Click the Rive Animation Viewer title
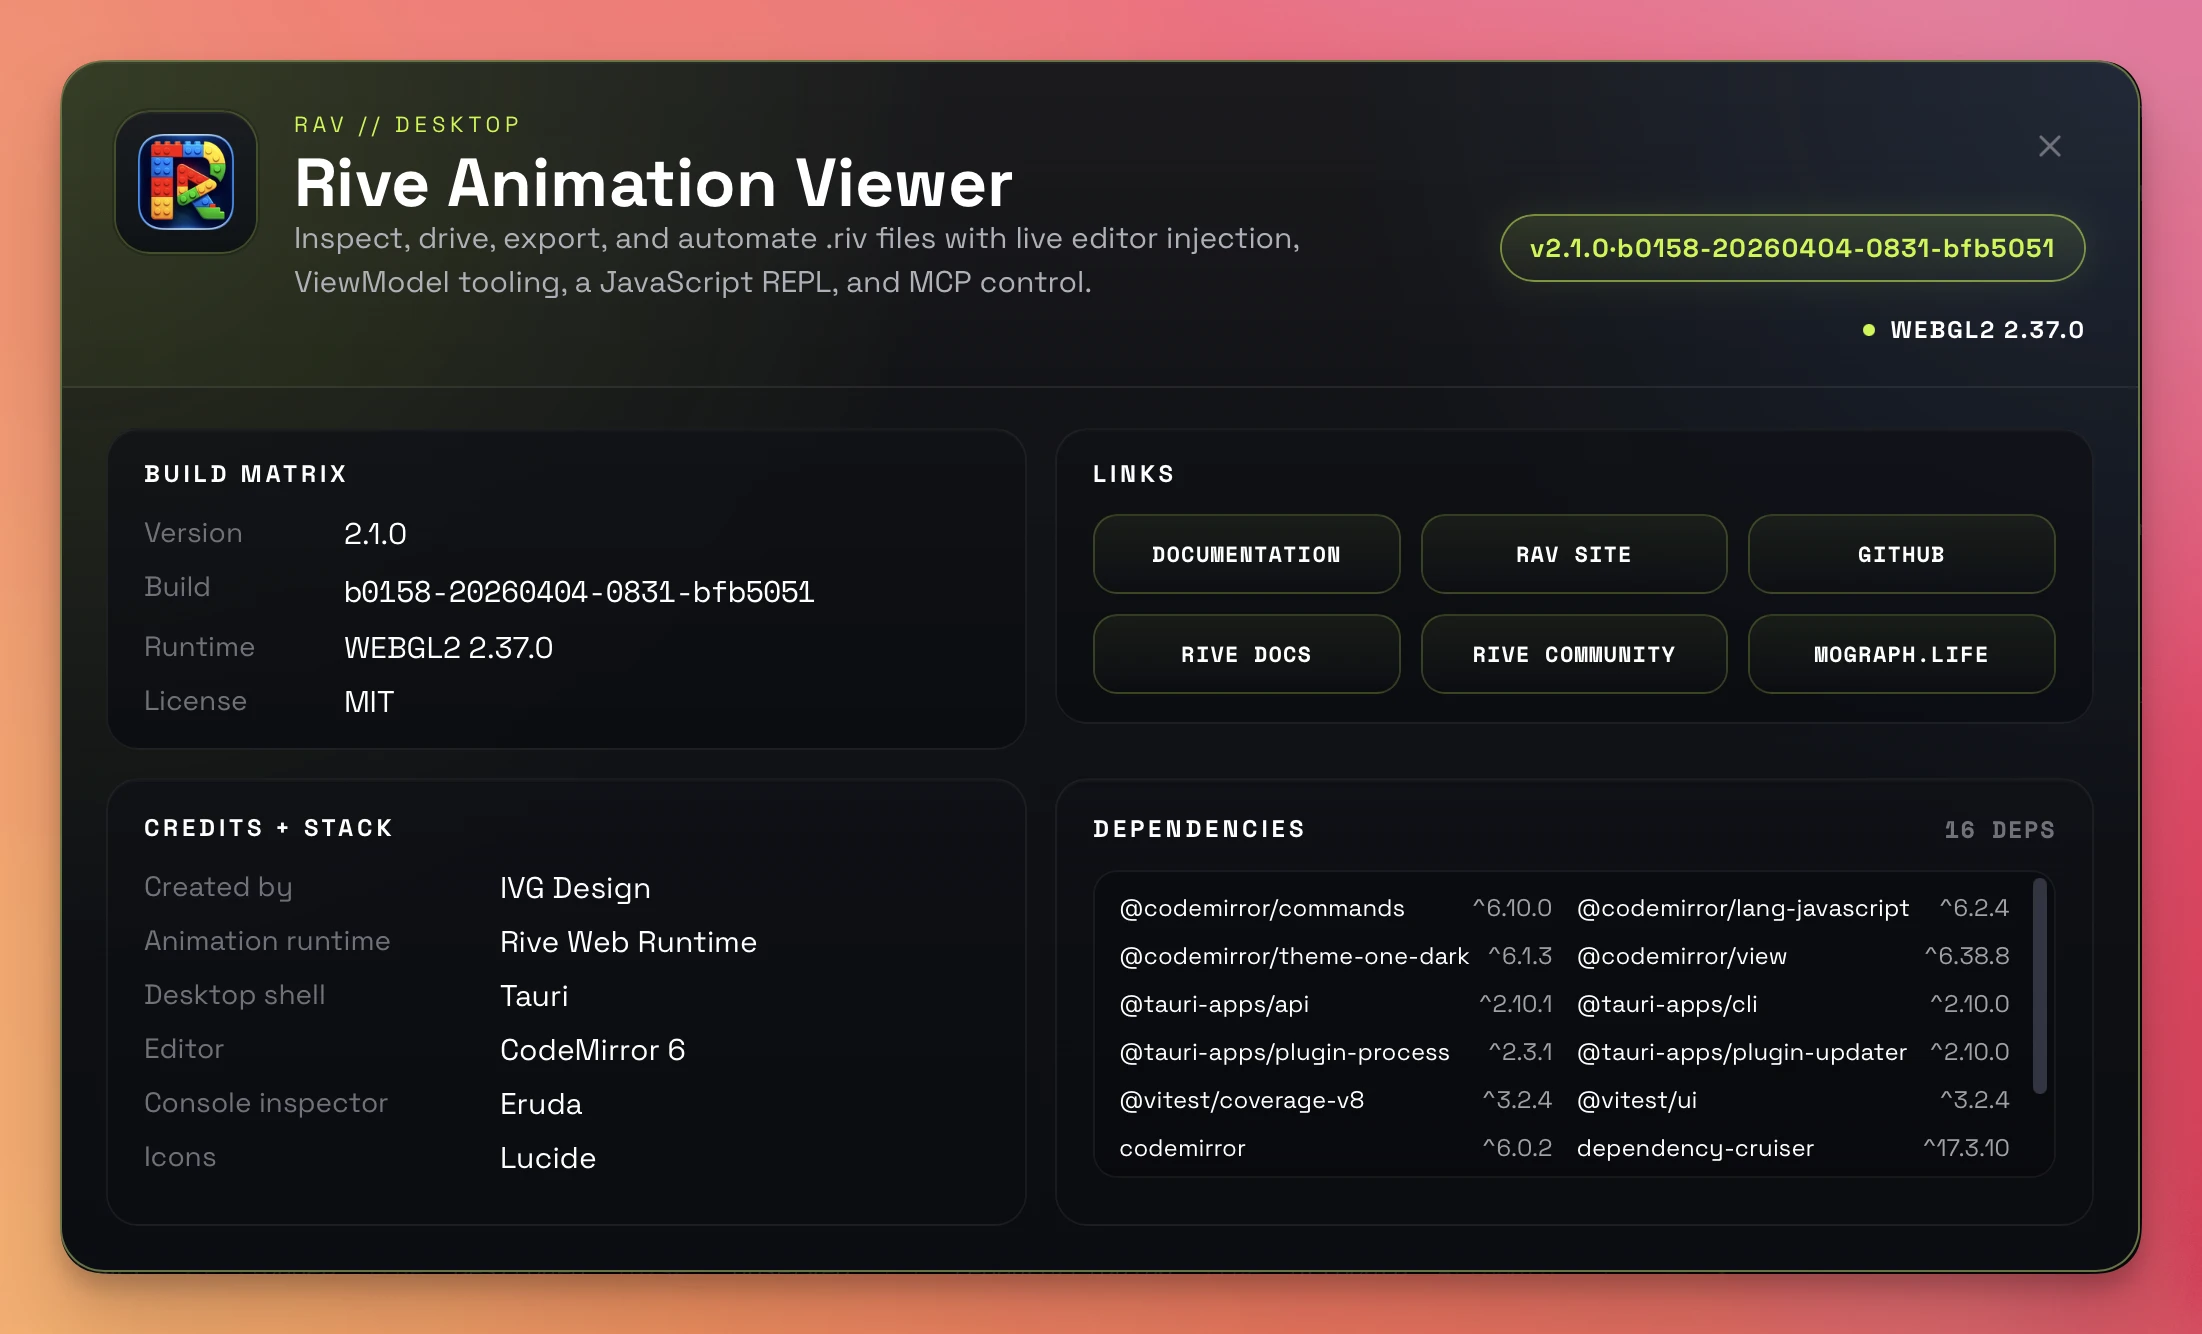Viewport: 2202px width, 1334px height. click(653, 183)
